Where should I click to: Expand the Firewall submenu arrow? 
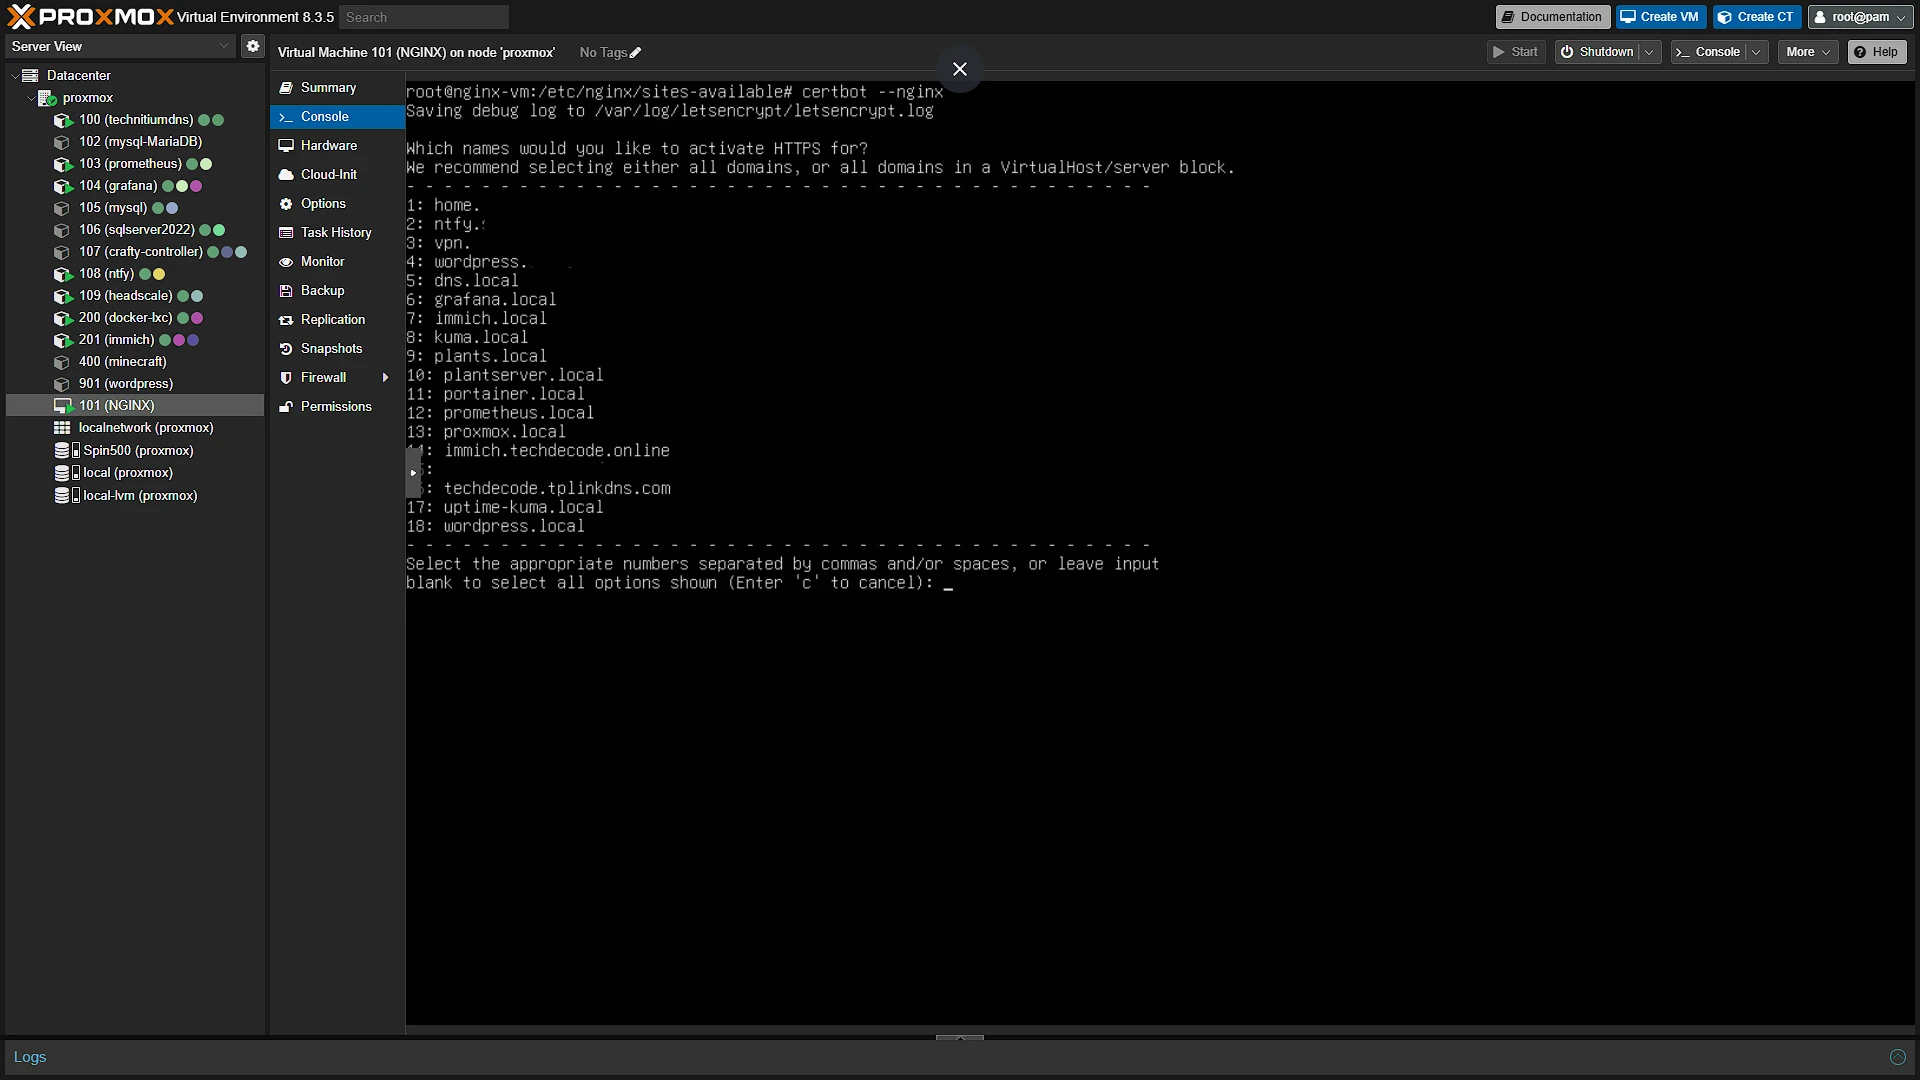click(385, 378)
